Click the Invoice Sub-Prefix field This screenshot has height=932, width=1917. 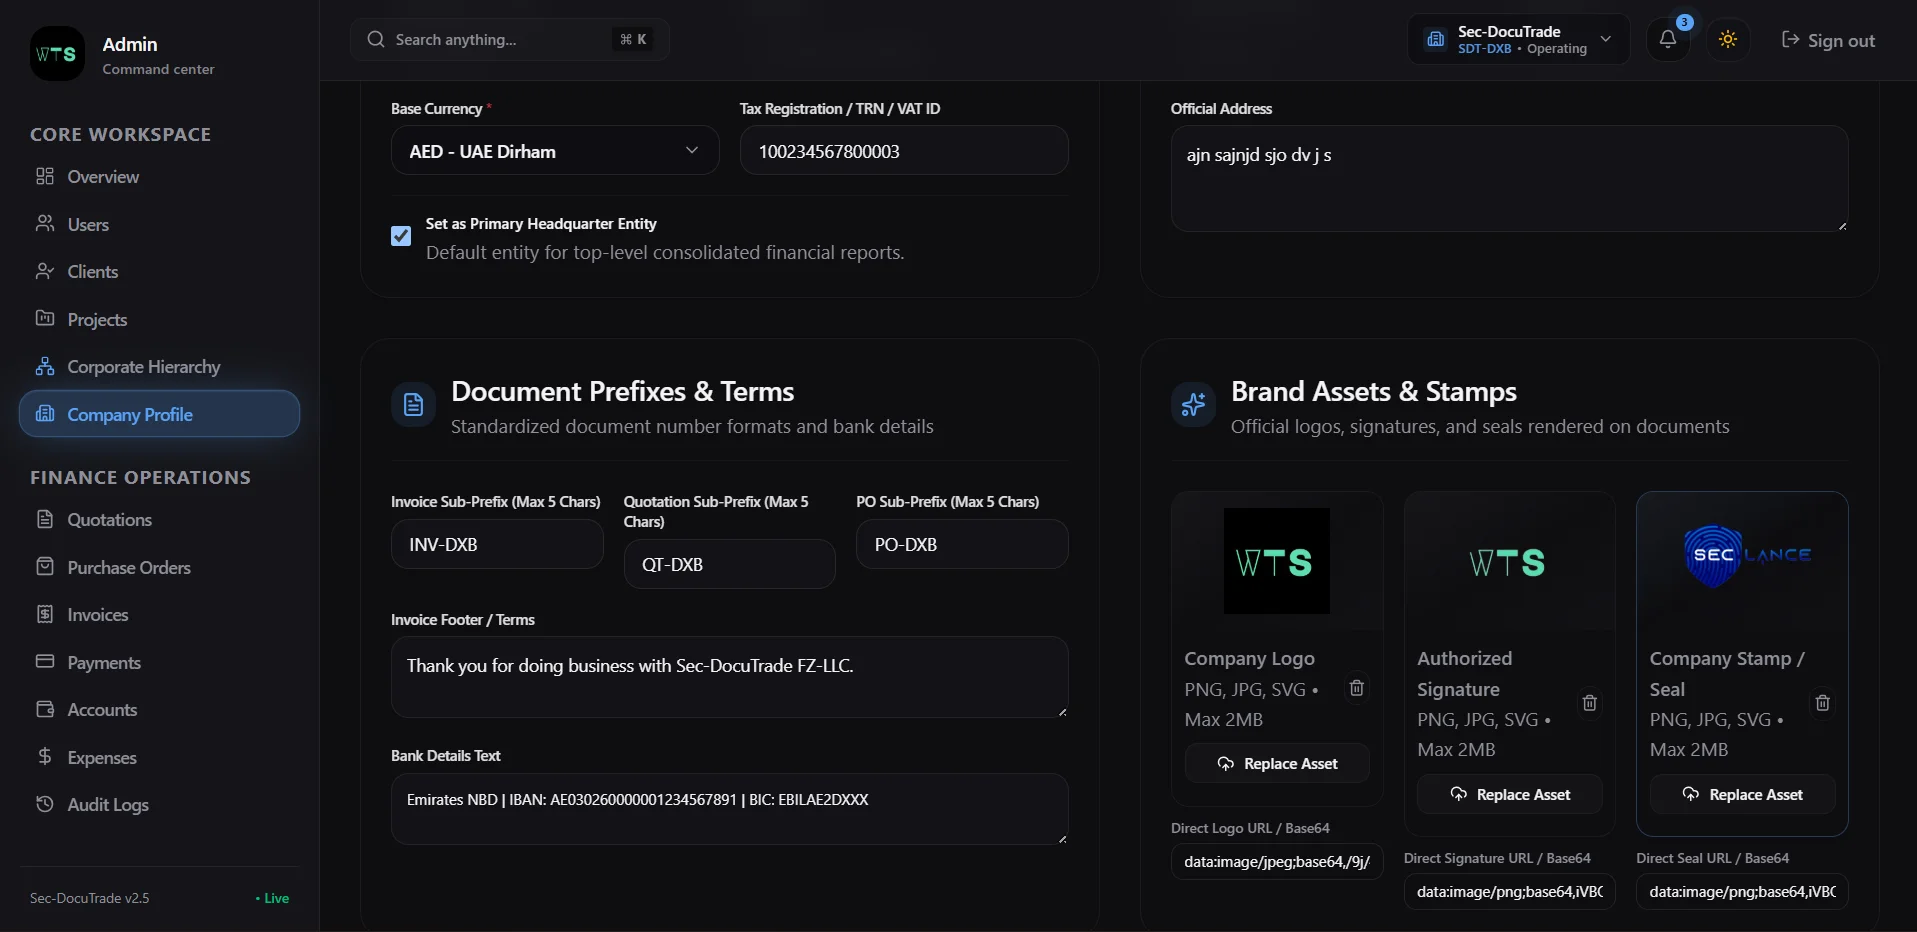(x=497, y=545)
